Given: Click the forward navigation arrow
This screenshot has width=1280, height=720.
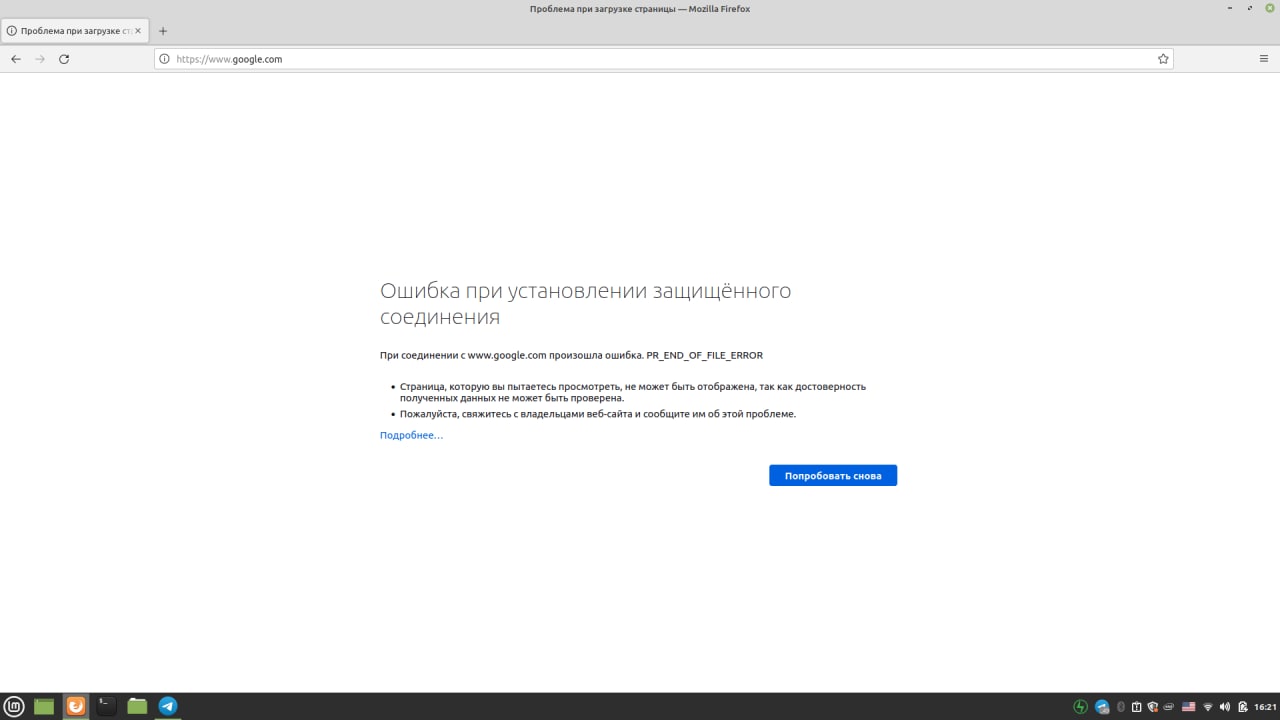Looking at the screenshot, I should point(40,59).
